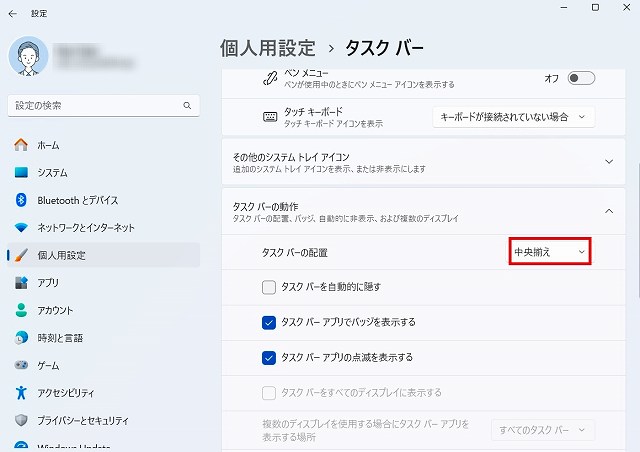
Task: Enable タスク バーを自動的に隠す checkbox
Action: click(268, 287)
